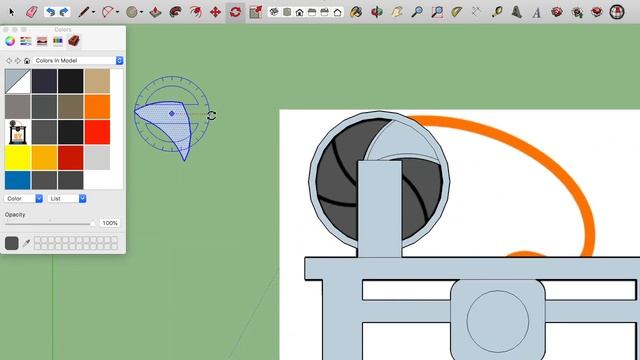Screen dimensions: 640x360
Task: Click the active Rotate tool
Action: [235, 12]
